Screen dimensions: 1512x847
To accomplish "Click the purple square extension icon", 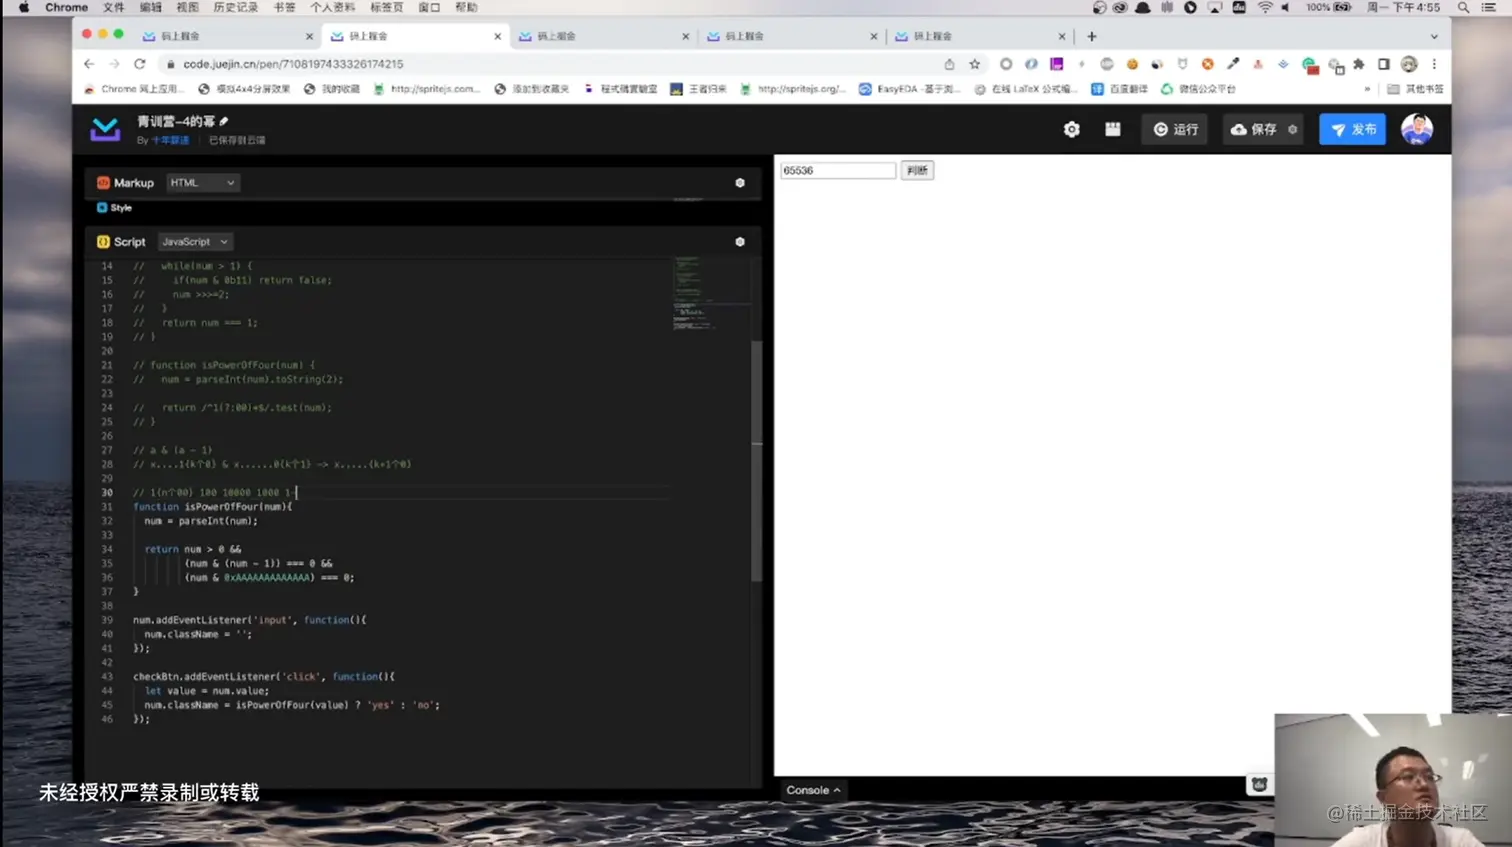I will pos(1056,64).
